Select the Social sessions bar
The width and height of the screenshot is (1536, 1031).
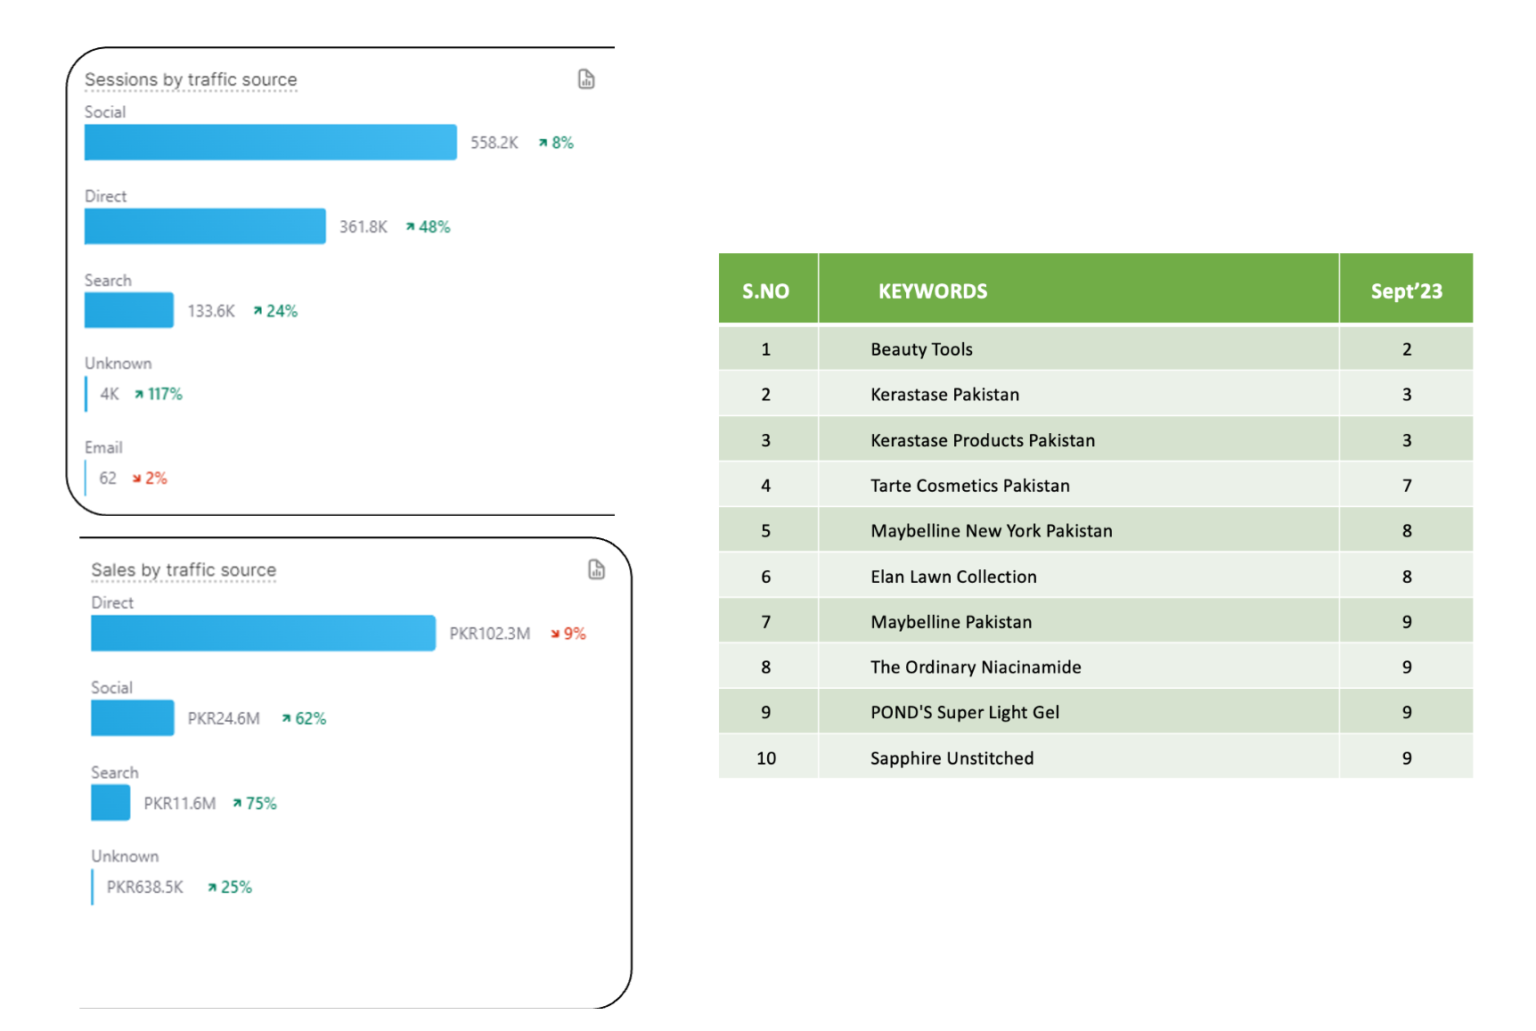(x=270, y=142)
